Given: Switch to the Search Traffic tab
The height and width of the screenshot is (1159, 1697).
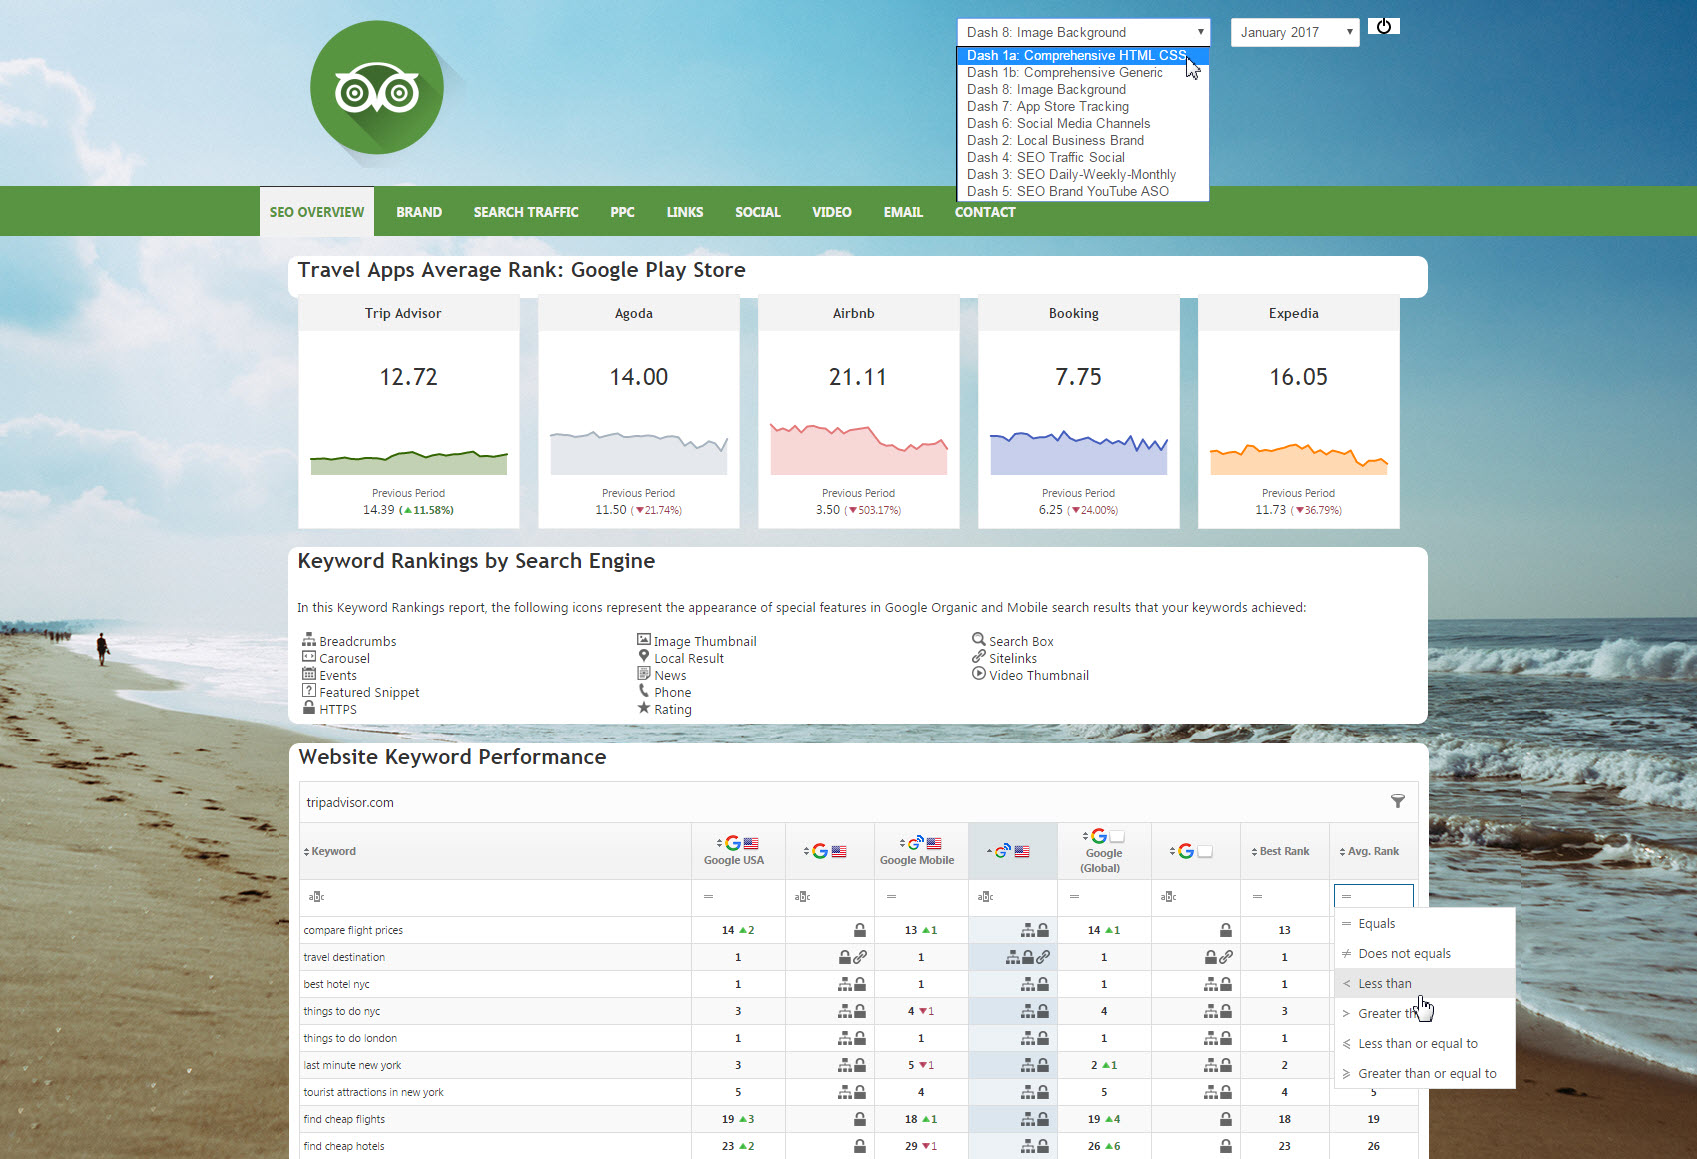Looking at the screenshot, I should tap(525, 212).
